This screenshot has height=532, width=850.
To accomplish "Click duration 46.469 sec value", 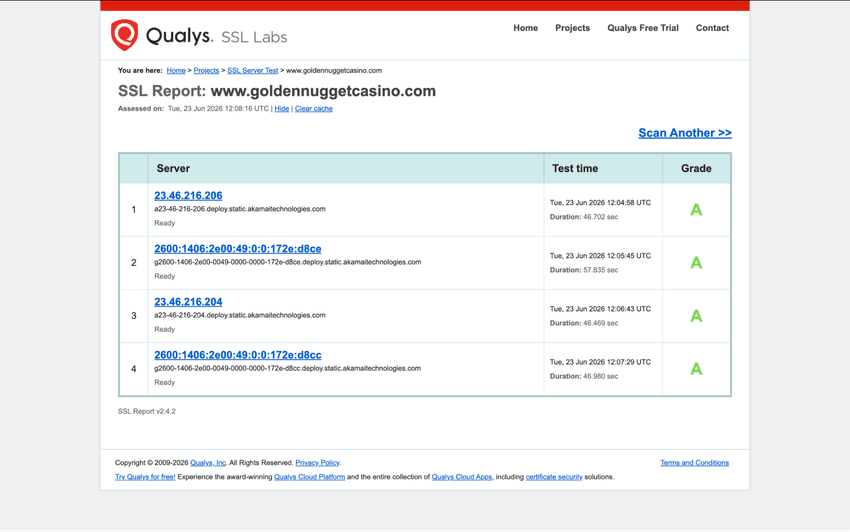I will pos(601,323).
